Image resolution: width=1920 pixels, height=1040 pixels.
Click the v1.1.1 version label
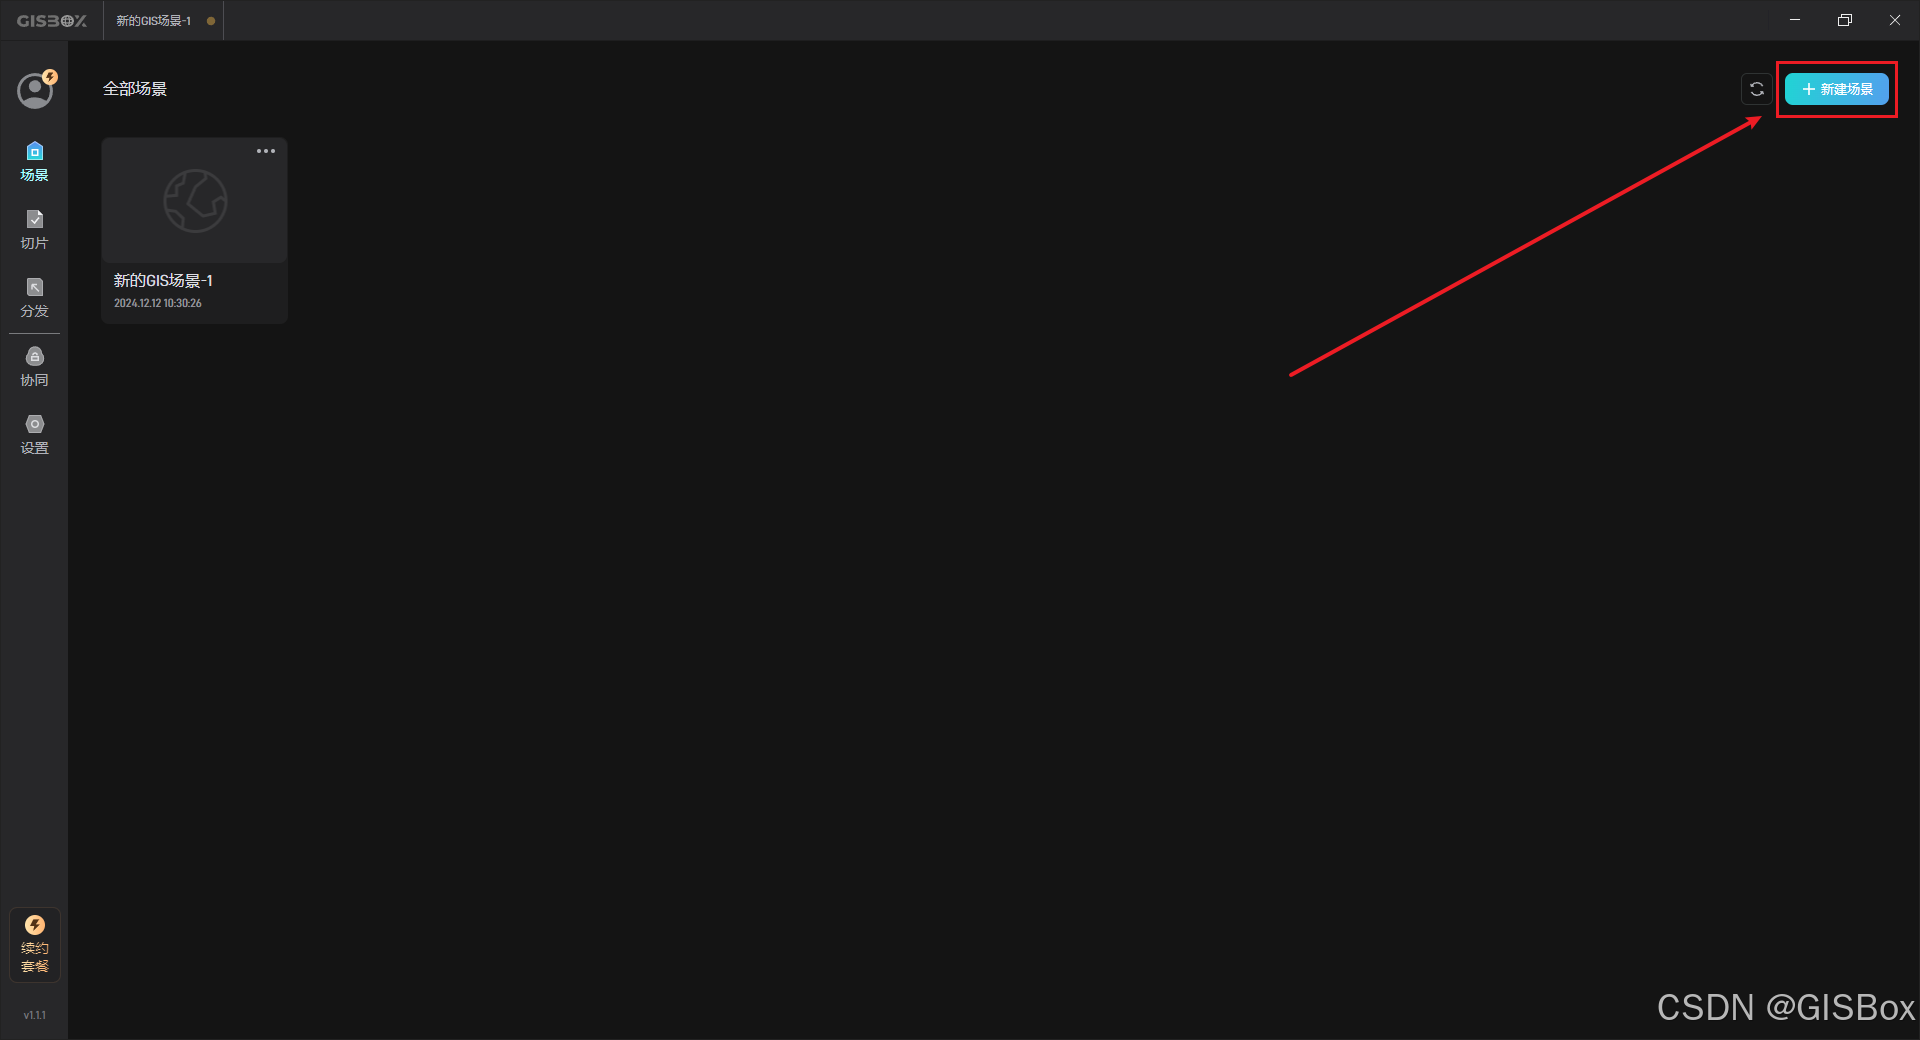pos(35,1015)
